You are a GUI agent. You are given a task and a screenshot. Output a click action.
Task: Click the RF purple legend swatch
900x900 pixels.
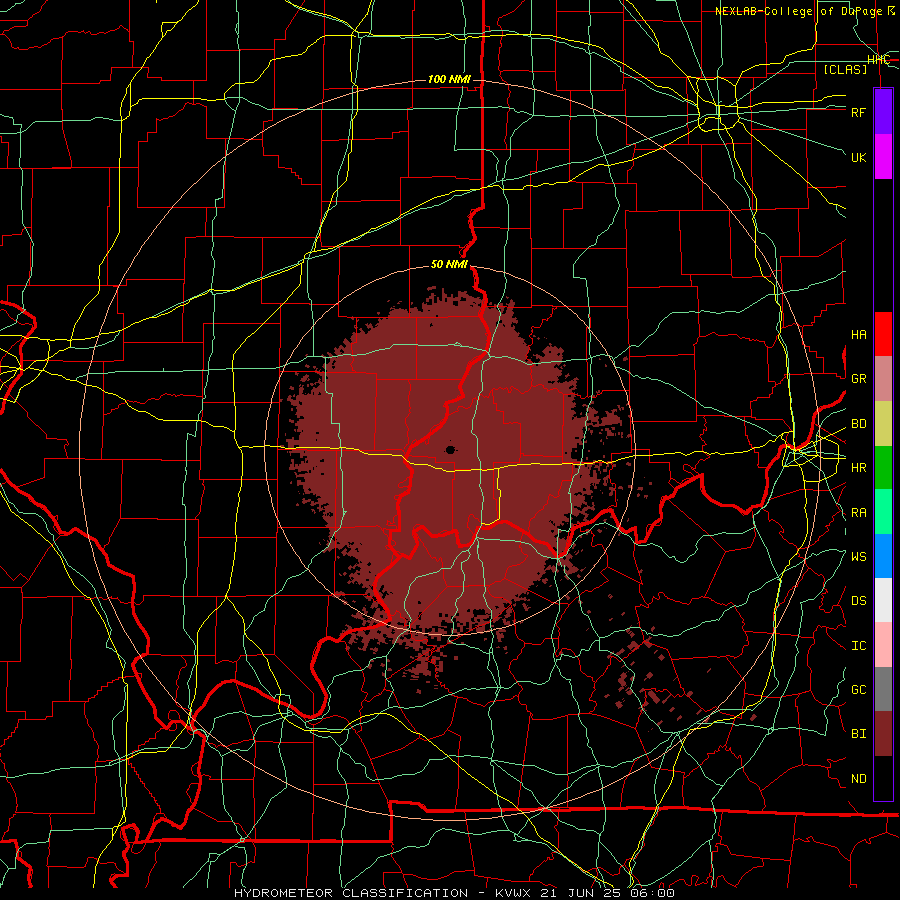click(x=883, y=112)
